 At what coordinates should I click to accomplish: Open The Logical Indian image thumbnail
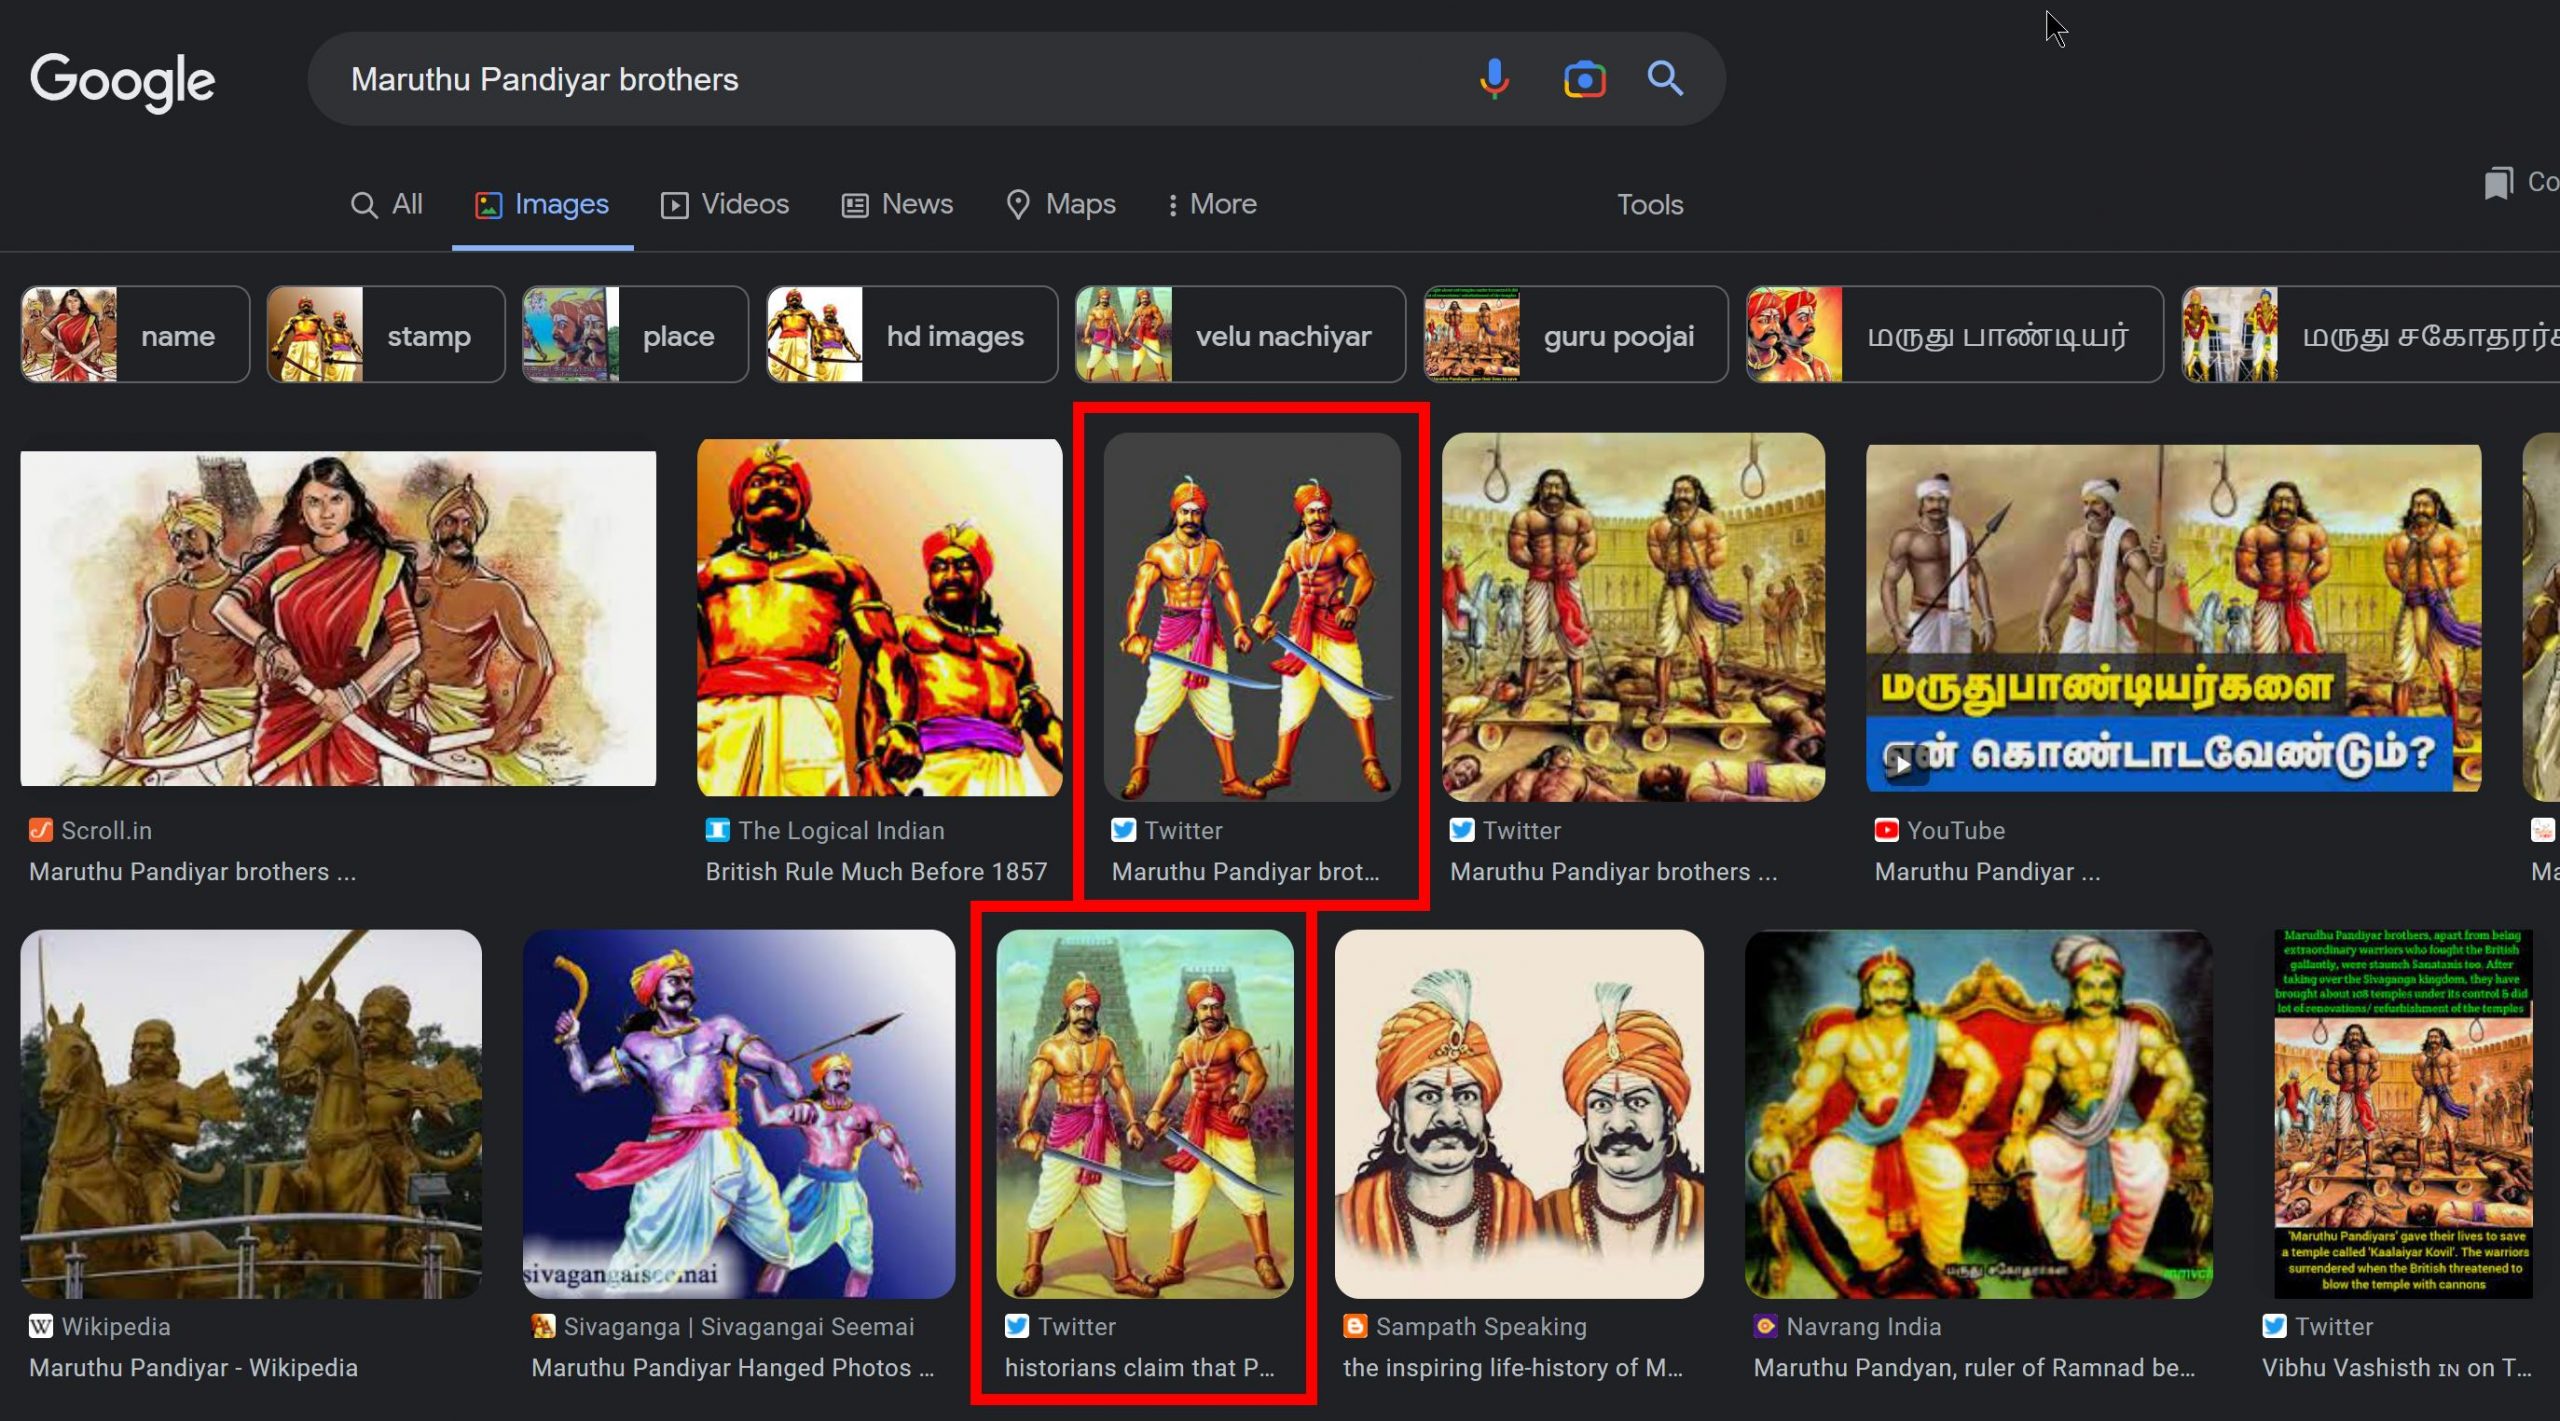[x=879, y=617]
